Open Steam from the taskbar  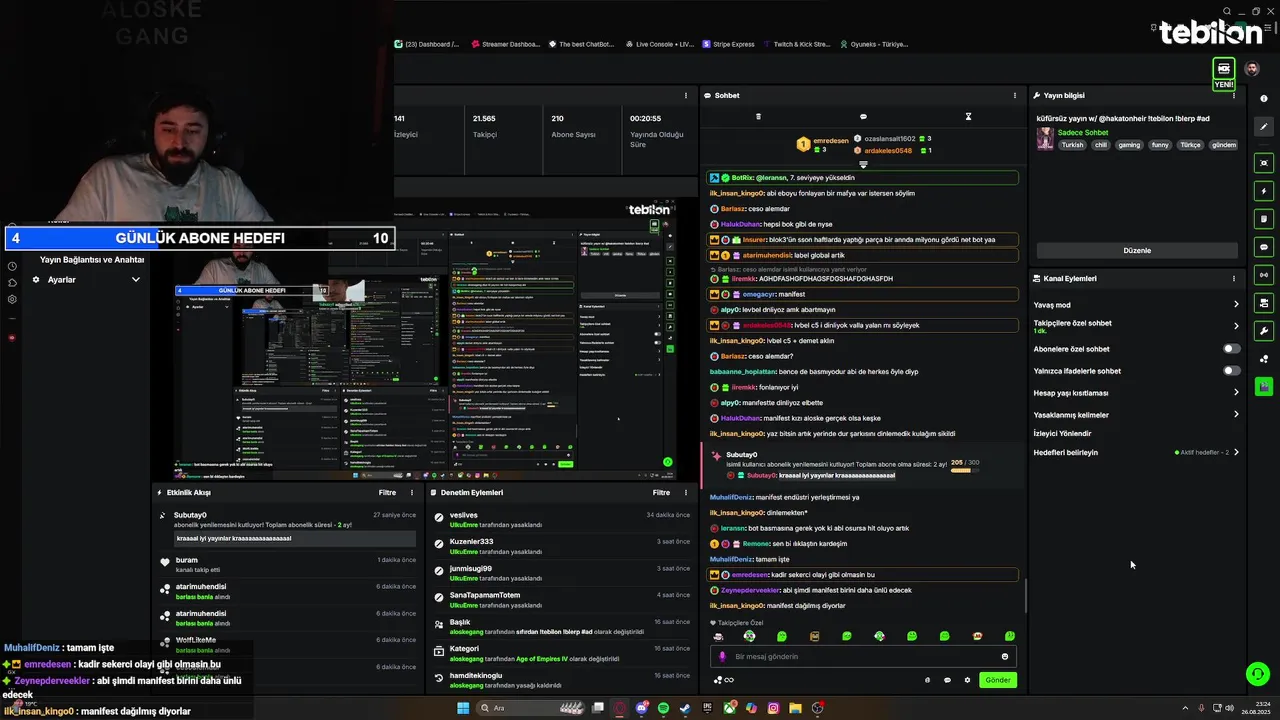685,708
